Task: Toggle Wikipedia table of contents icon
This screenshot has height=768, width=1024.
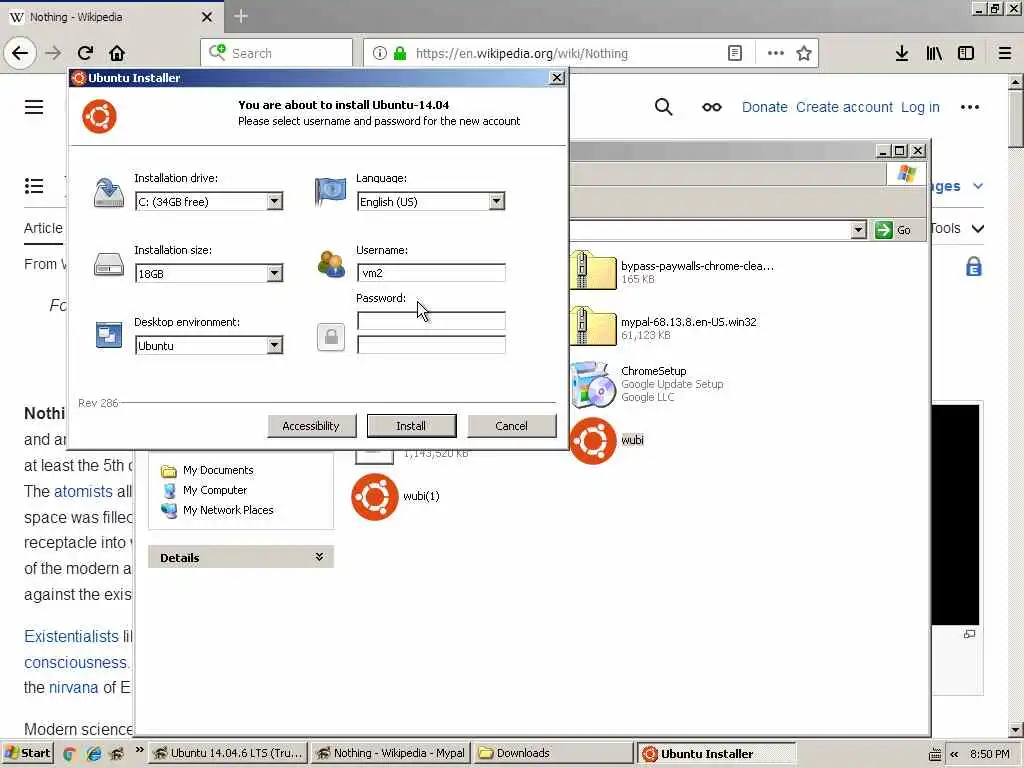Action: point(34,186)
